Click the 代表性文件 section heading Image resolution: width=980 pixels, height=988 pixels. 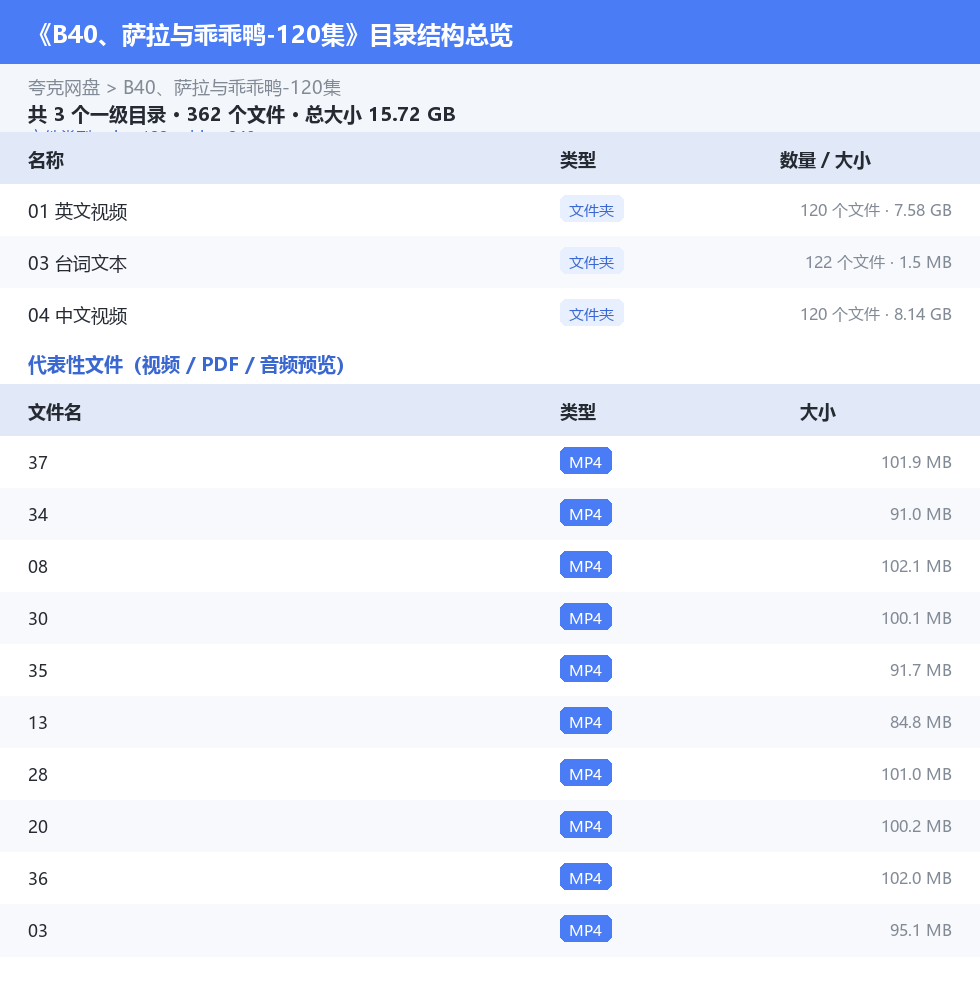tap(186, 365)
